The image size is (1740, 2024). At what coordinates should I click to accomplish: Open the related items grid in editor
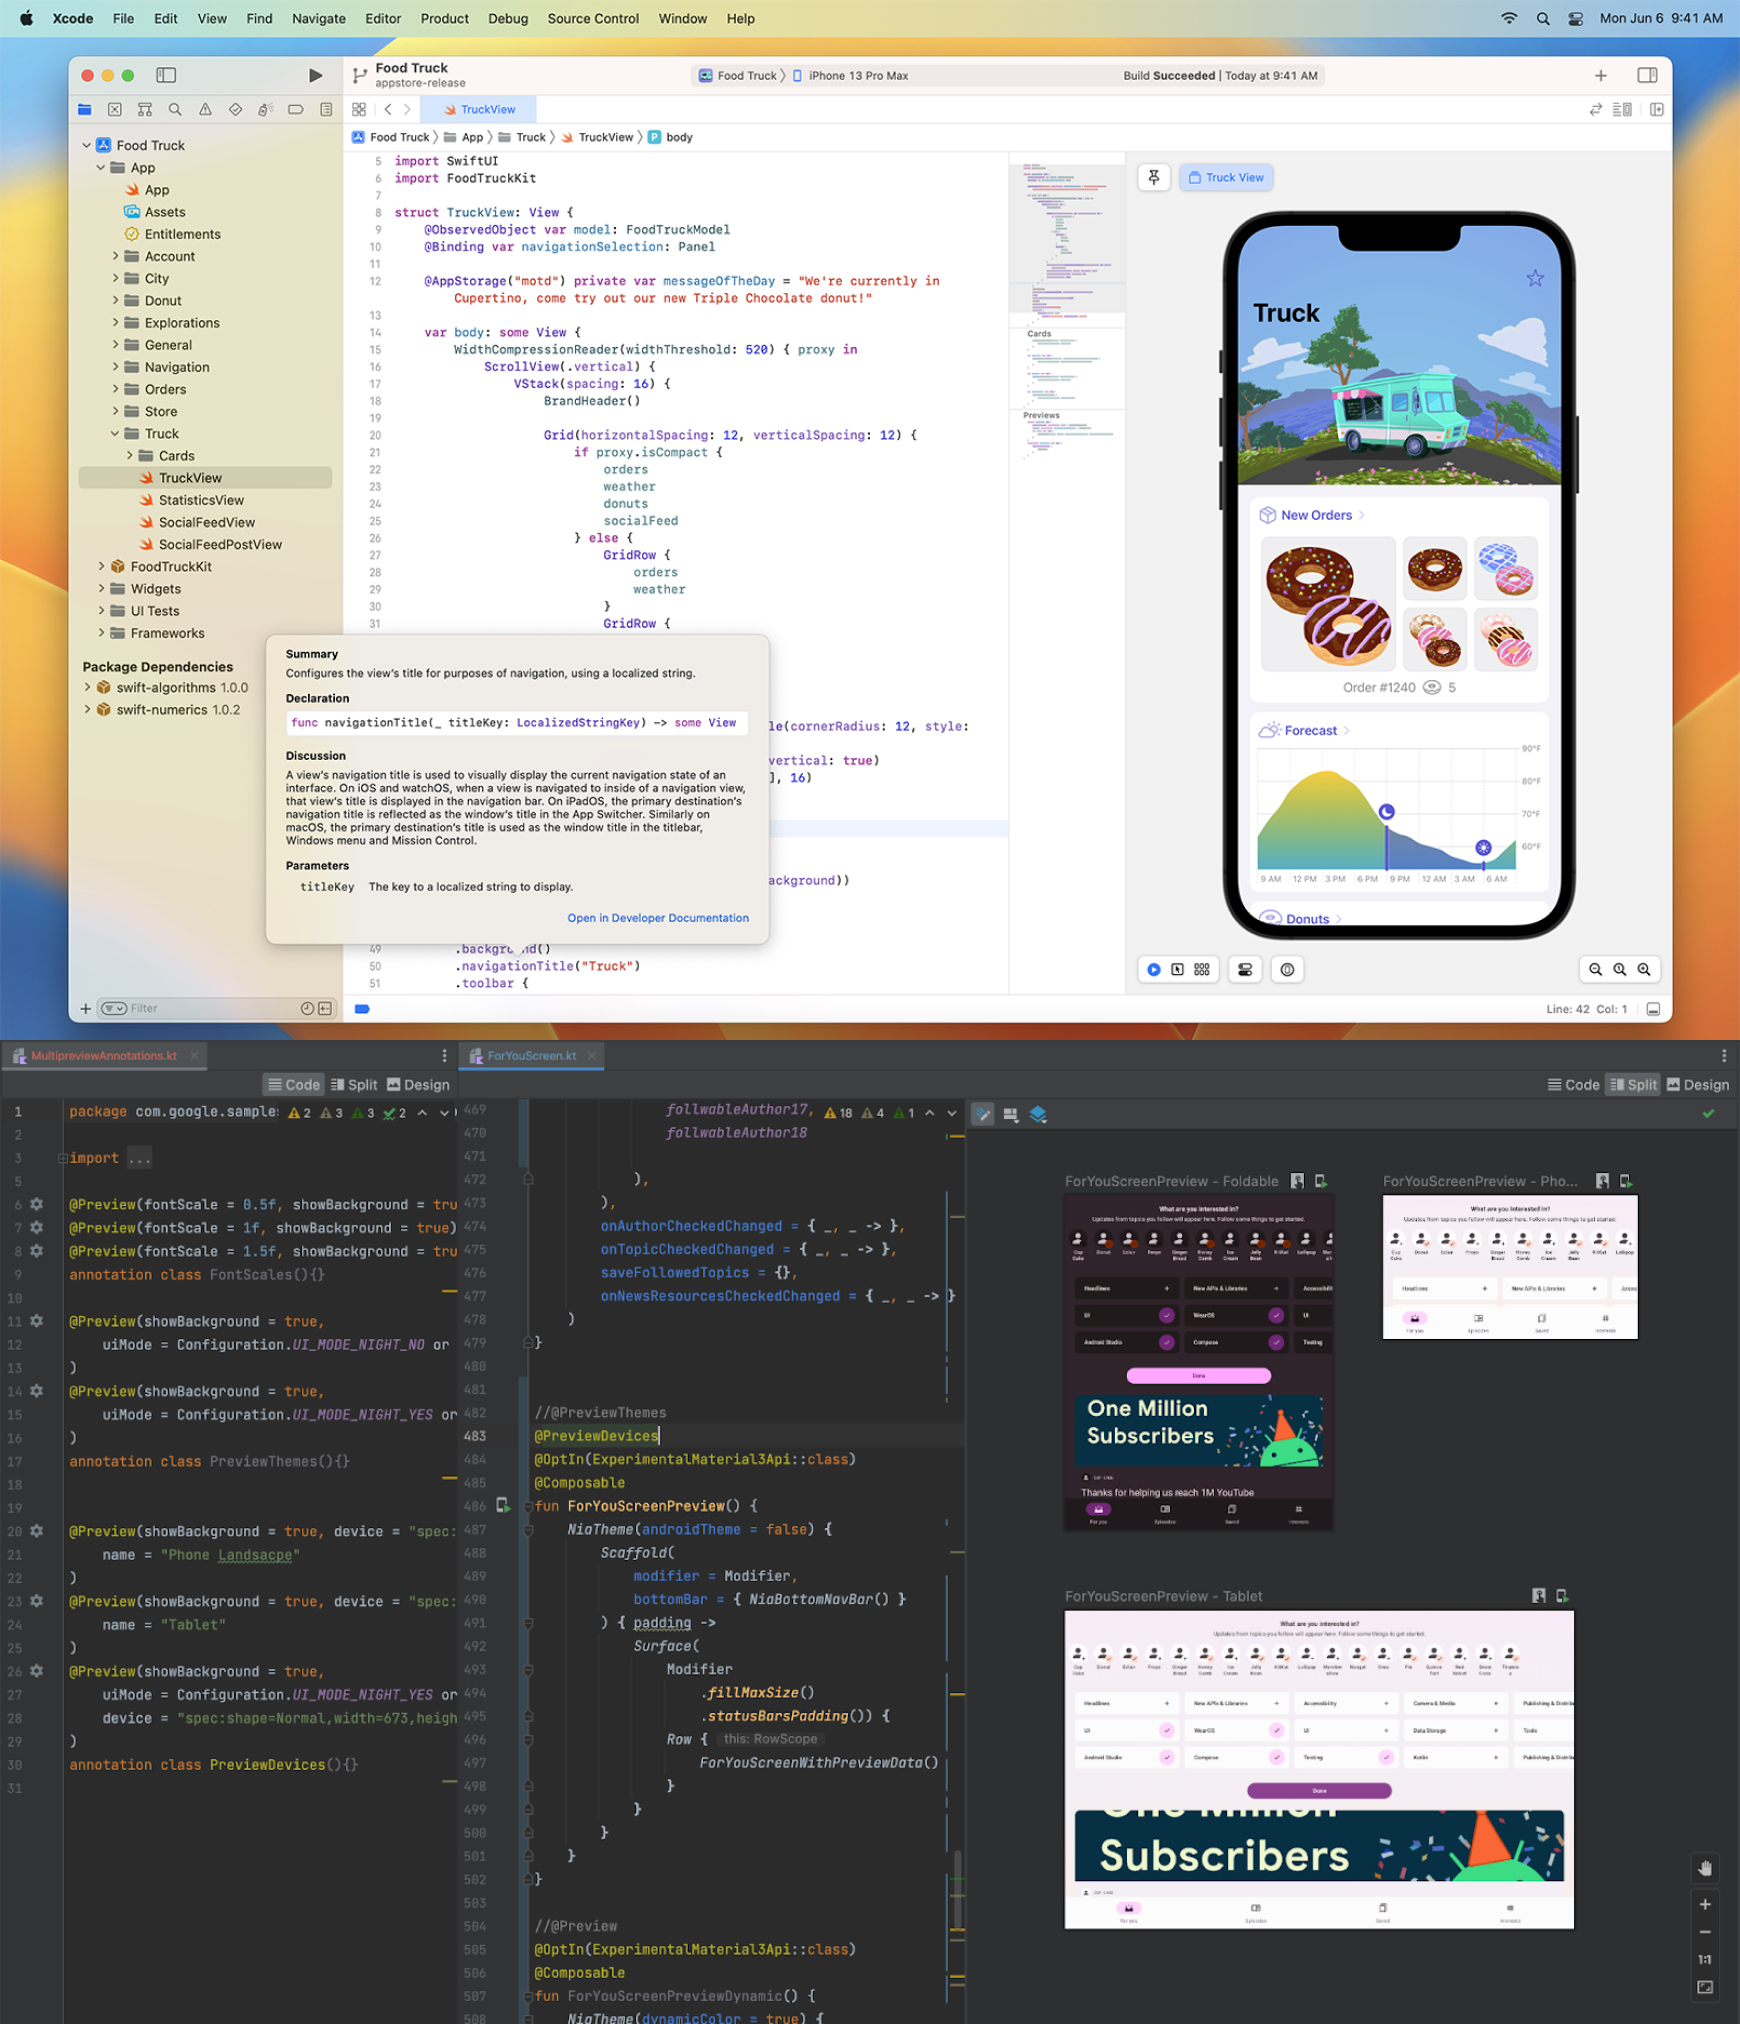pyautogui.click(x=359, y=110)
